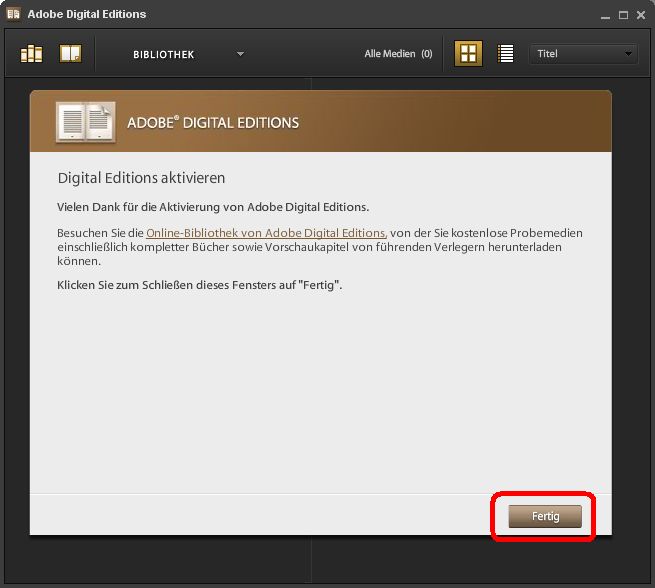
Task: Click the Digital Editions aktivieren heading
Action: [x=141, y=178]
